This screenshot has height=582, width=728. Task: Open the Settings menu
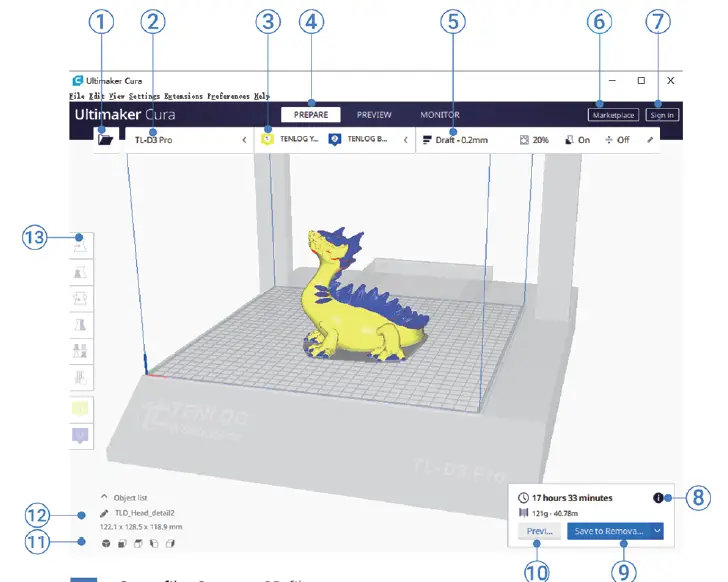[144, 96]
